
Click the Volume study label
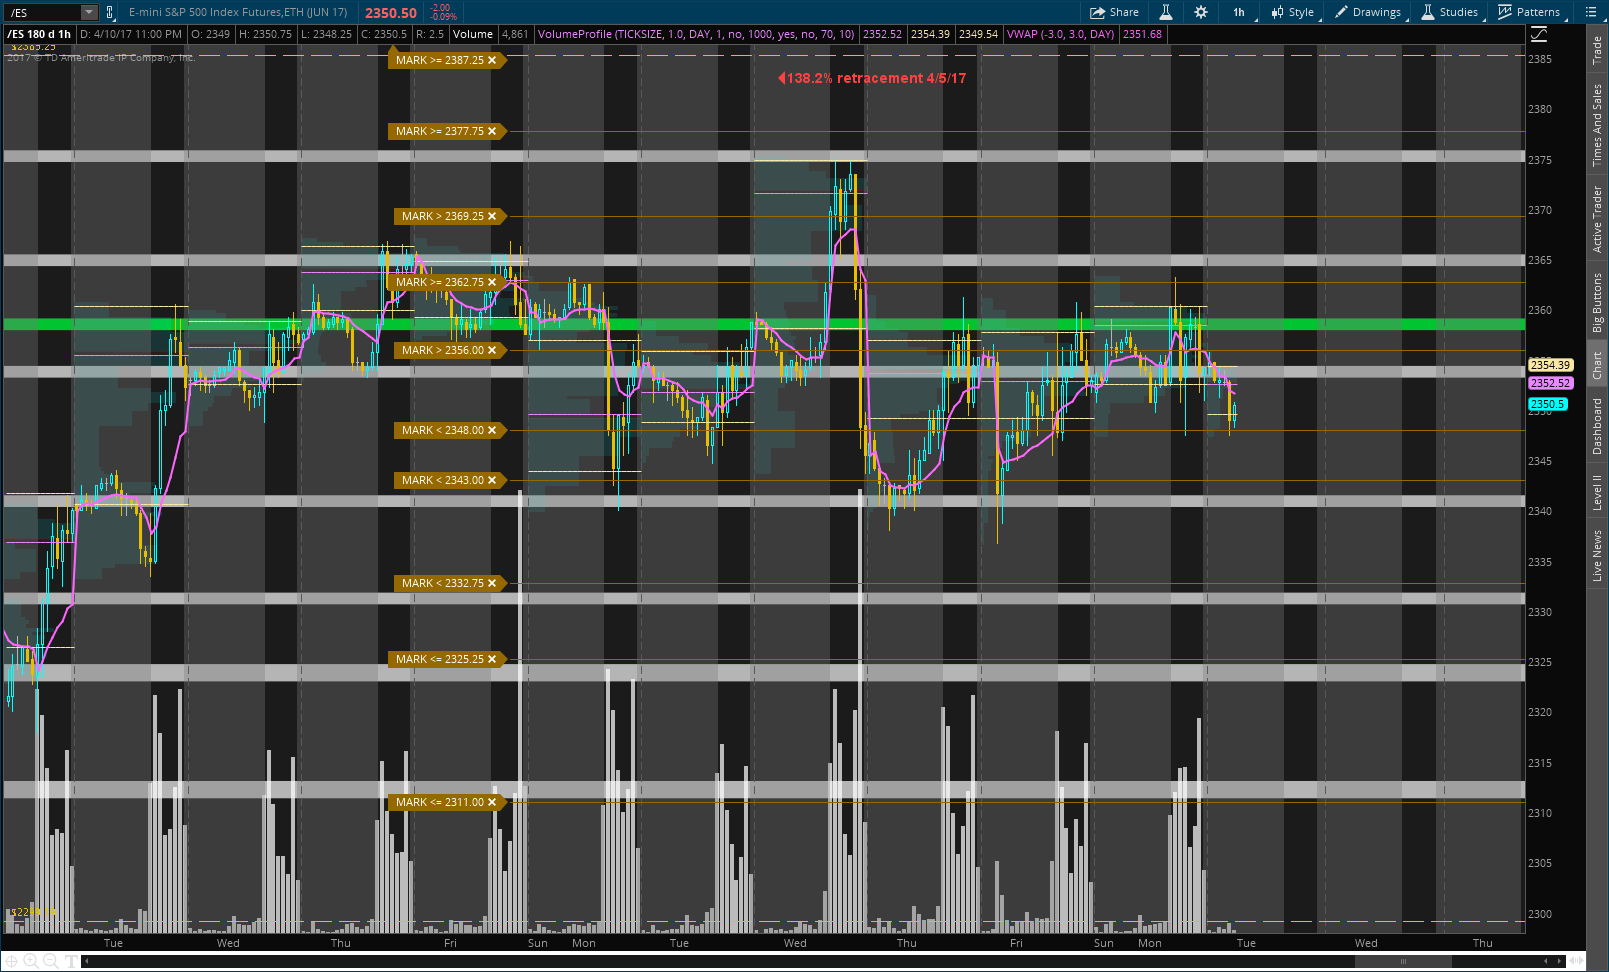(473, 34)
